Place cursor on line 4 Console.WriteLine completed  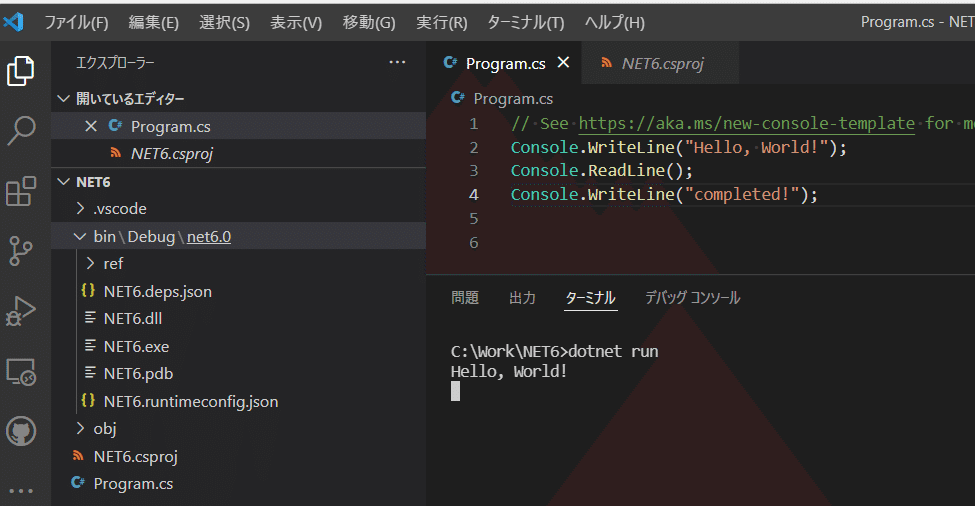[664, 195]
